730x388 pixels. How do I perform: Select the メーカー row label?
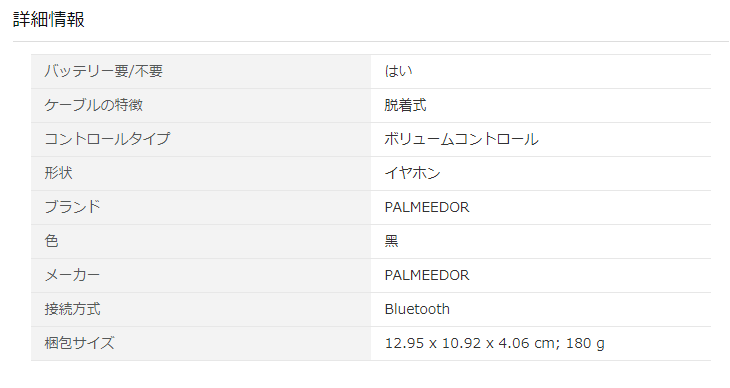[72, 275]
